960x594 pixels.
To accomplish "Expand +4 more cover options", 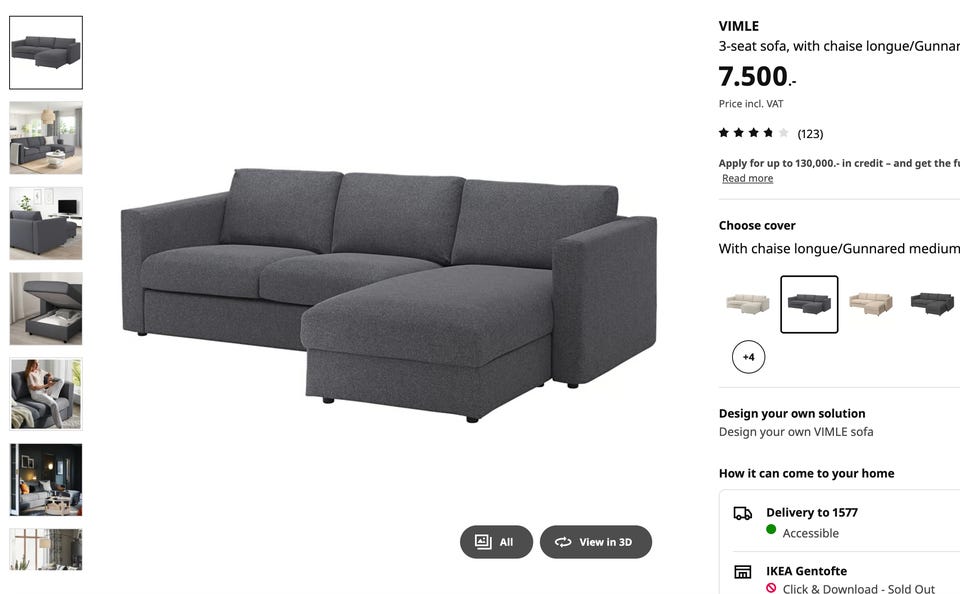I will tap(748, 357).
